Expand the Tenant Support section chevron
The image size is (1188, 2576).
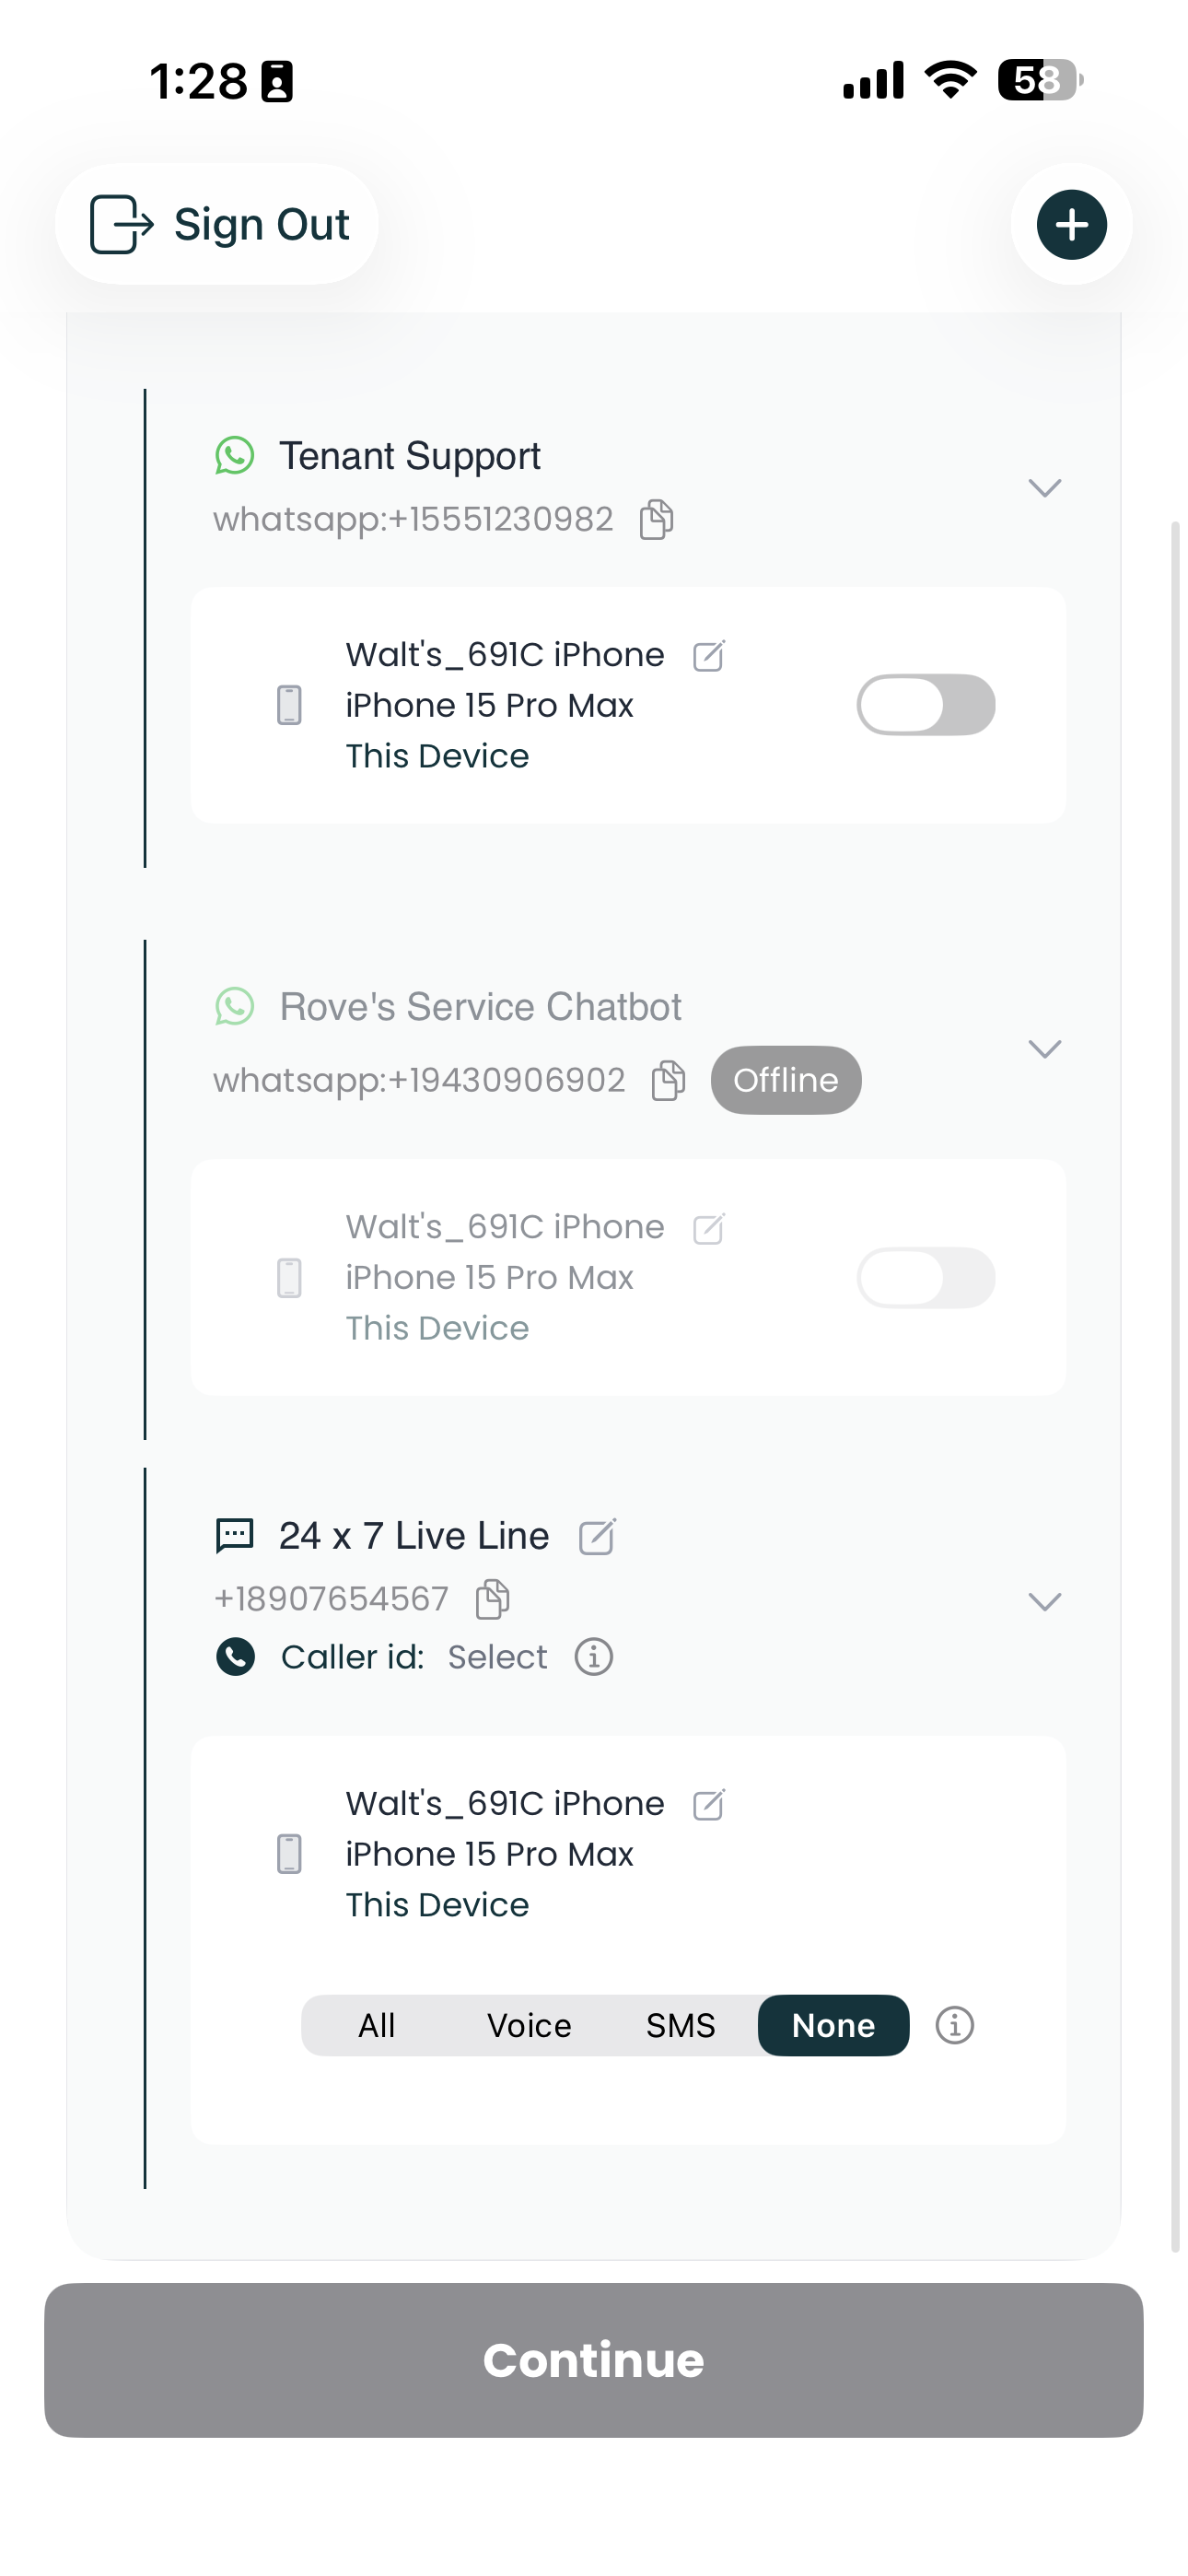[1045, 487]
